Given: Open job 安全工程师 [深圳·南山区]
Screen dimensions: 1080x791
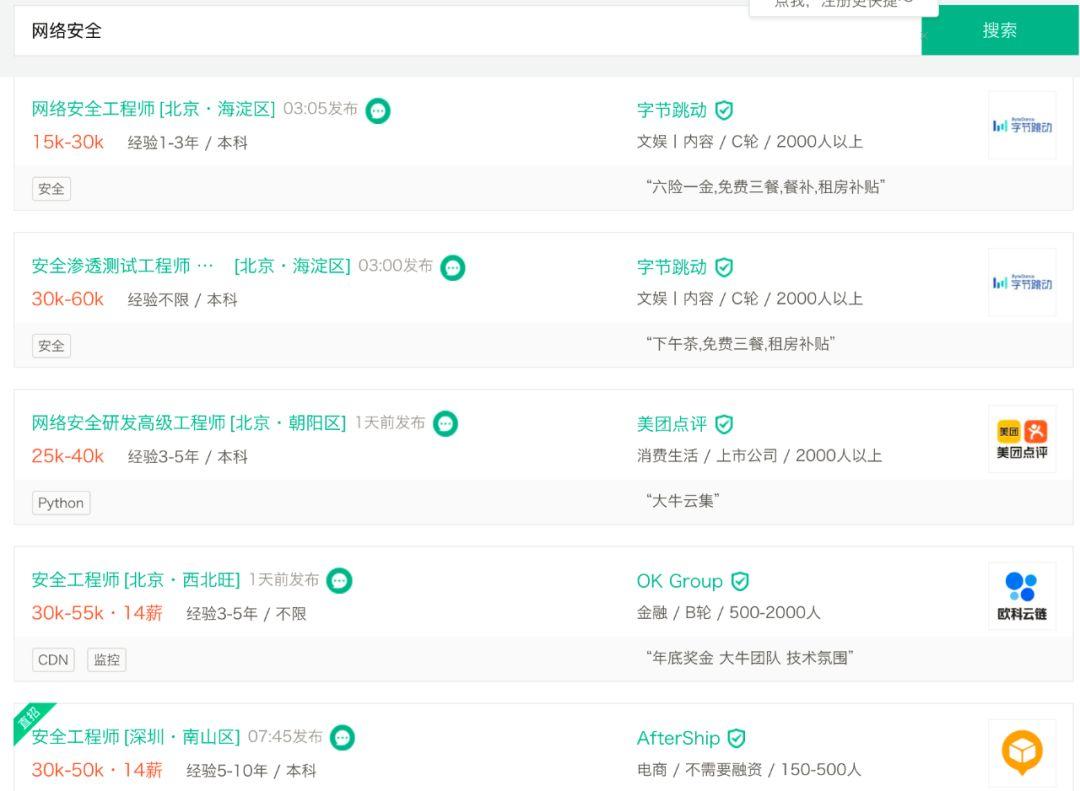Looking at the screenshot, I should [136, 737].
